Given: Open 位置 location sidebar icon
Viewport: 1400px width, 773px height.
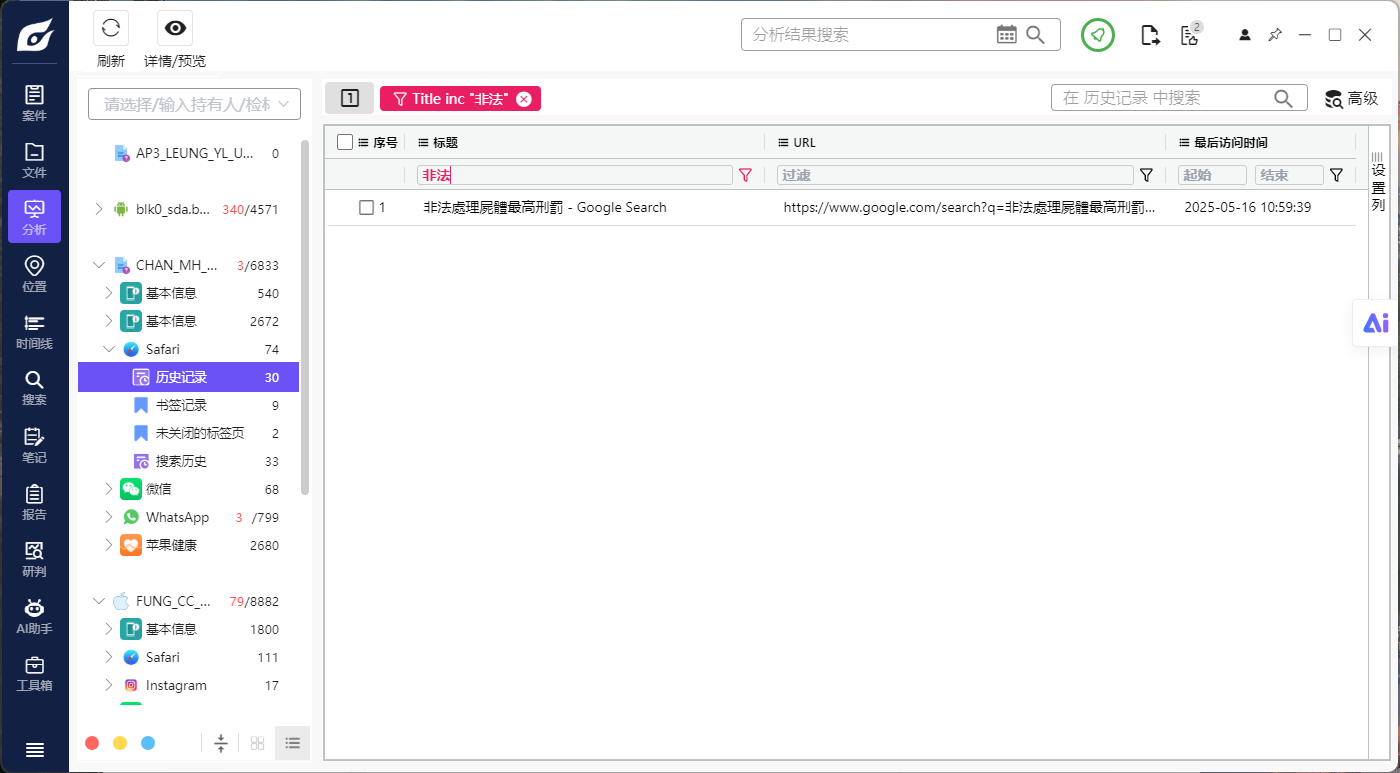Looking at the screenshot, I should tap(34, 274).
